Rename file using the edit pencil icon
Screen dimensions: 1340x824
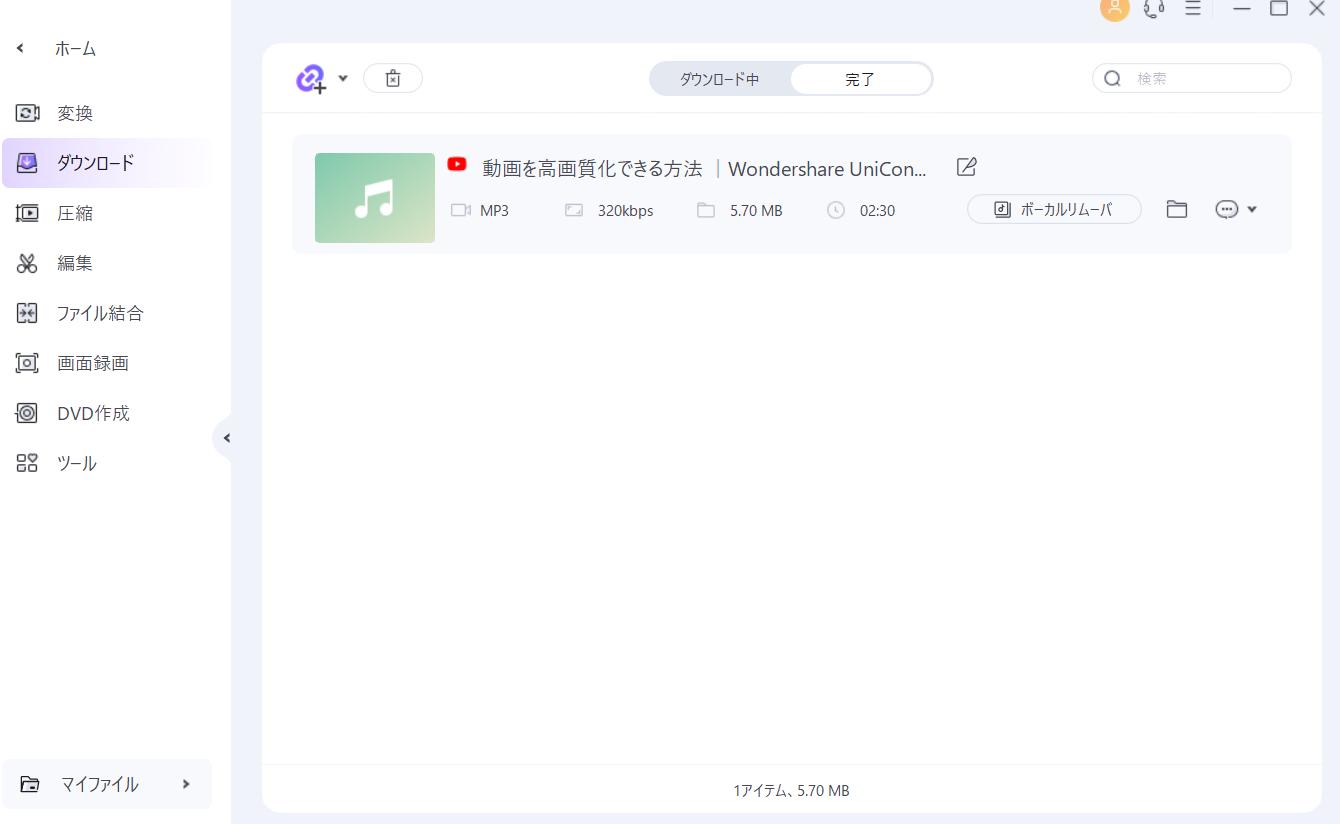point(966,167)
